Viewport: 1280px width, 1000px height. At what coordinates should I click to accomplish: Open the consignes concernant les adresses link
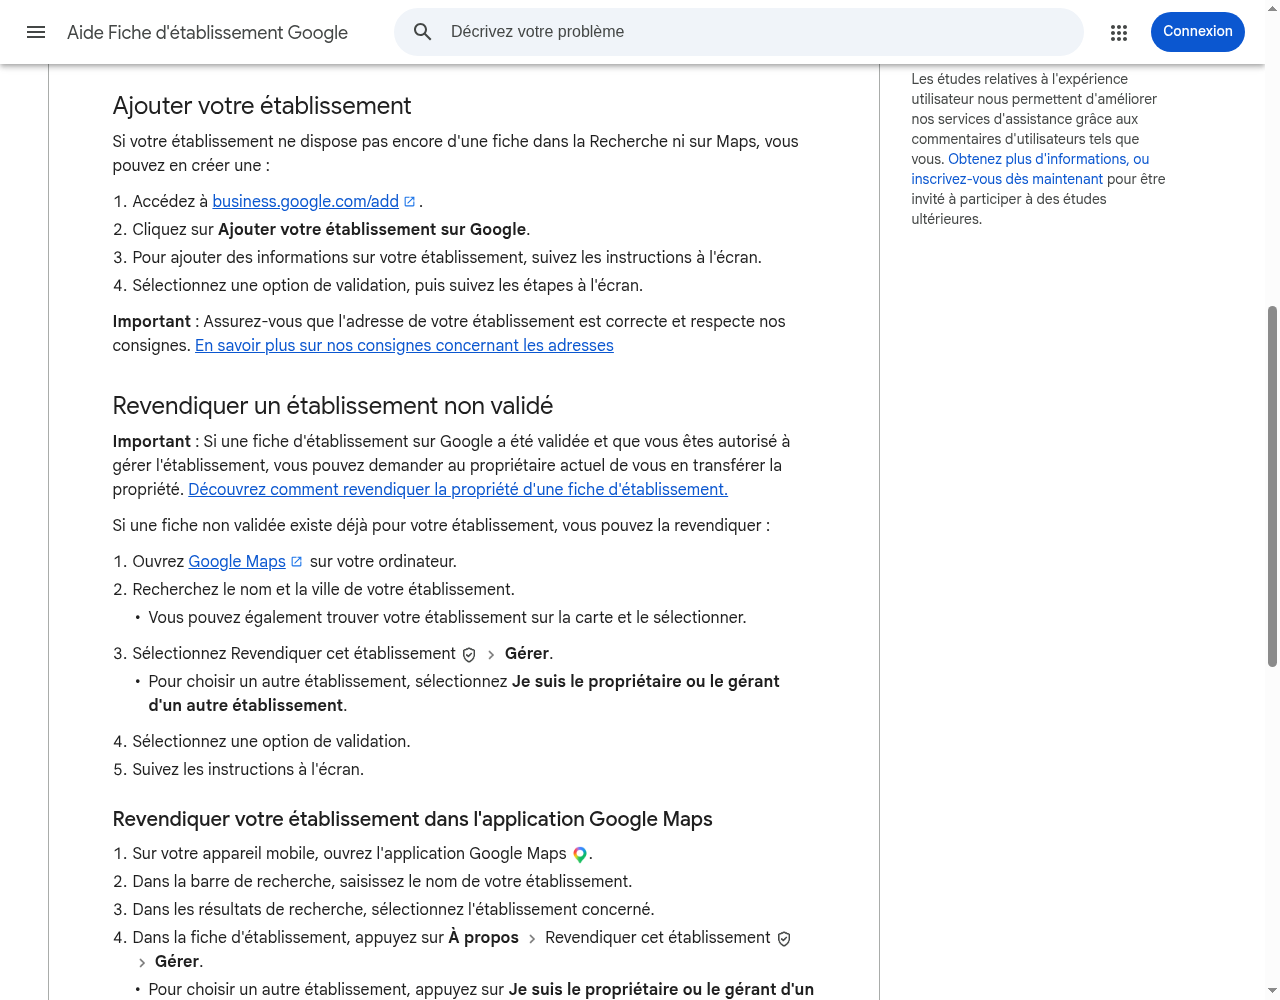click(x=404, y=346)
